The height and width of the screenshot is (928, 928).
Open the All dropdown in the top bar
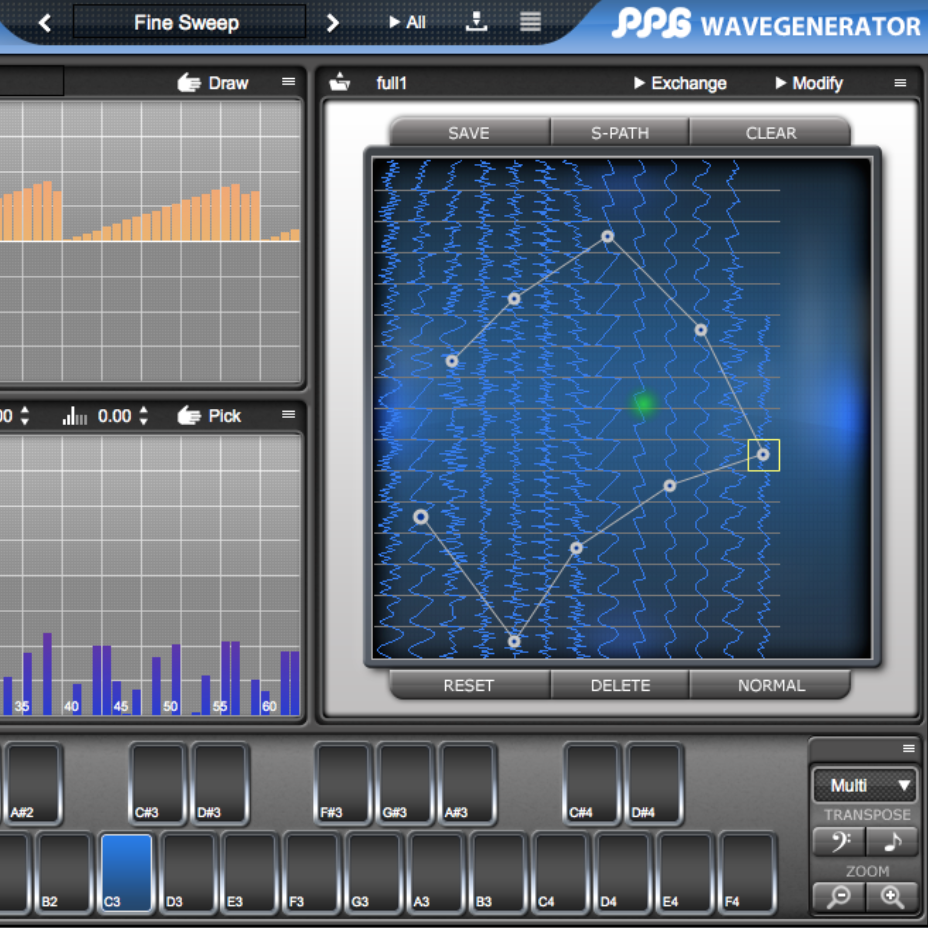click(x=406, y=20)
